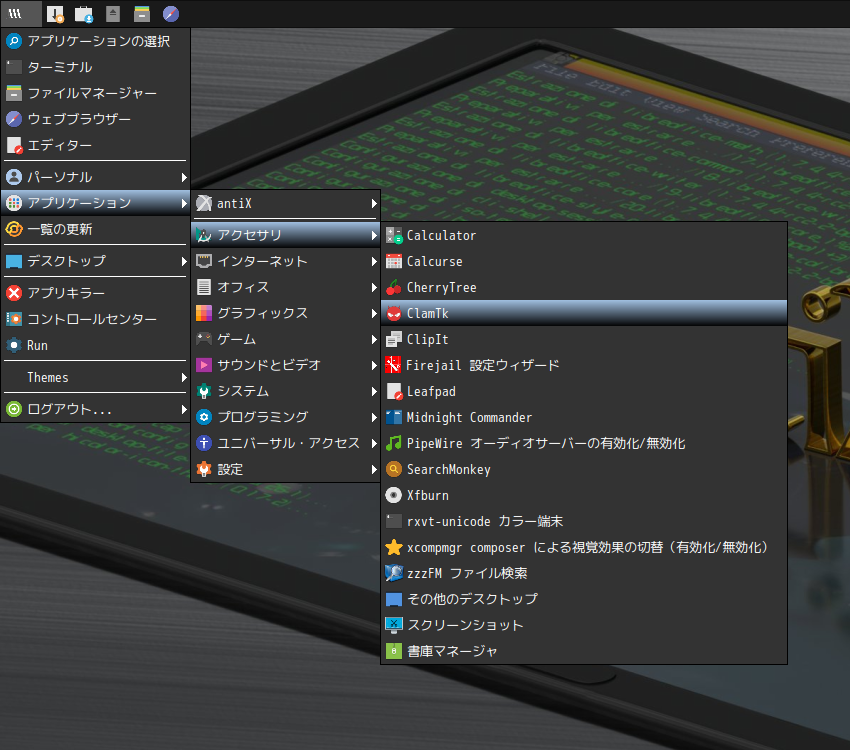This screenshot has height=750, width=850.
Task: Select the xcompmgr composer 視覚効果の切替 entry text
Action: [x=588, y=547]
